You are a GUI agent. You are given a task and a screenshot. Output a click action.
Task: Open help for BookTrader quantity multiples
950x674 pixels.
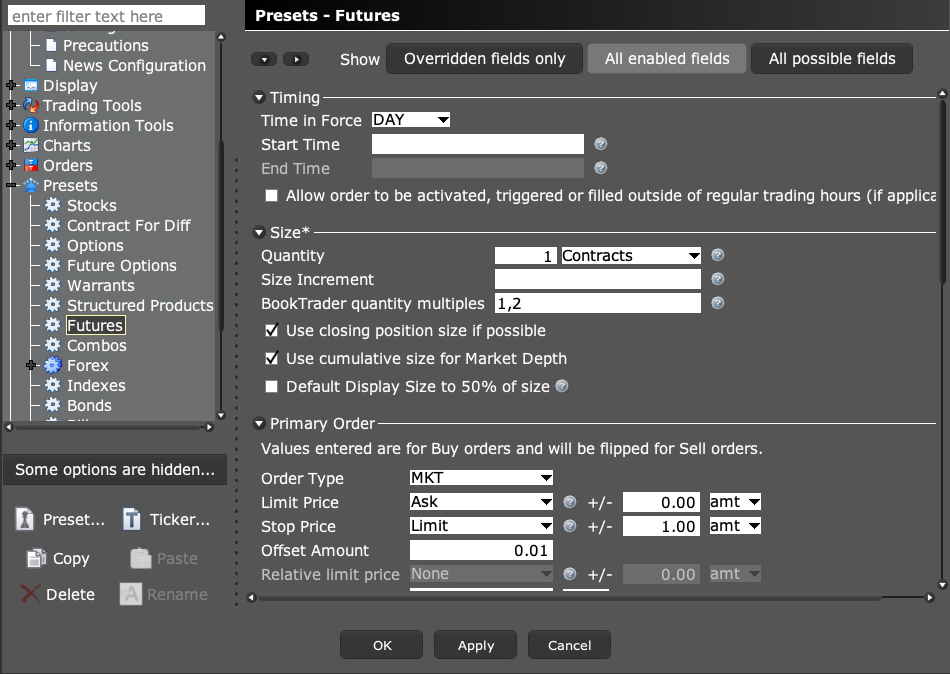717,303
